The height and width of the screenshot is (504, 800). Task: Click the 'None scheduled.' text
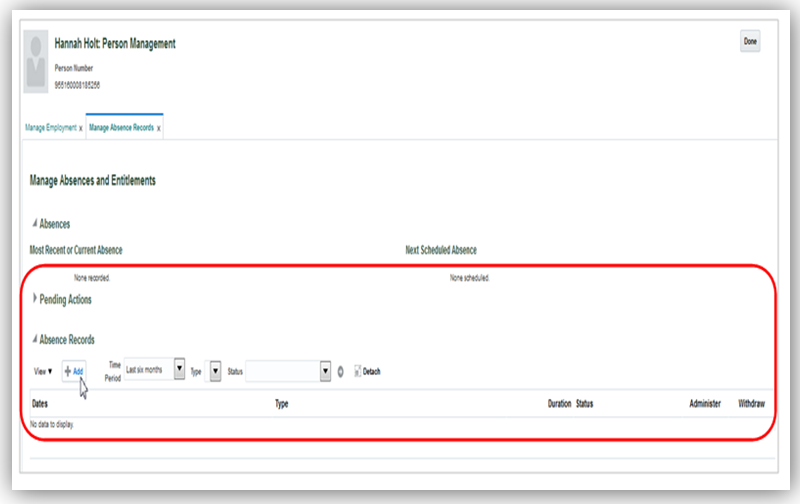[x=469, y=278]
